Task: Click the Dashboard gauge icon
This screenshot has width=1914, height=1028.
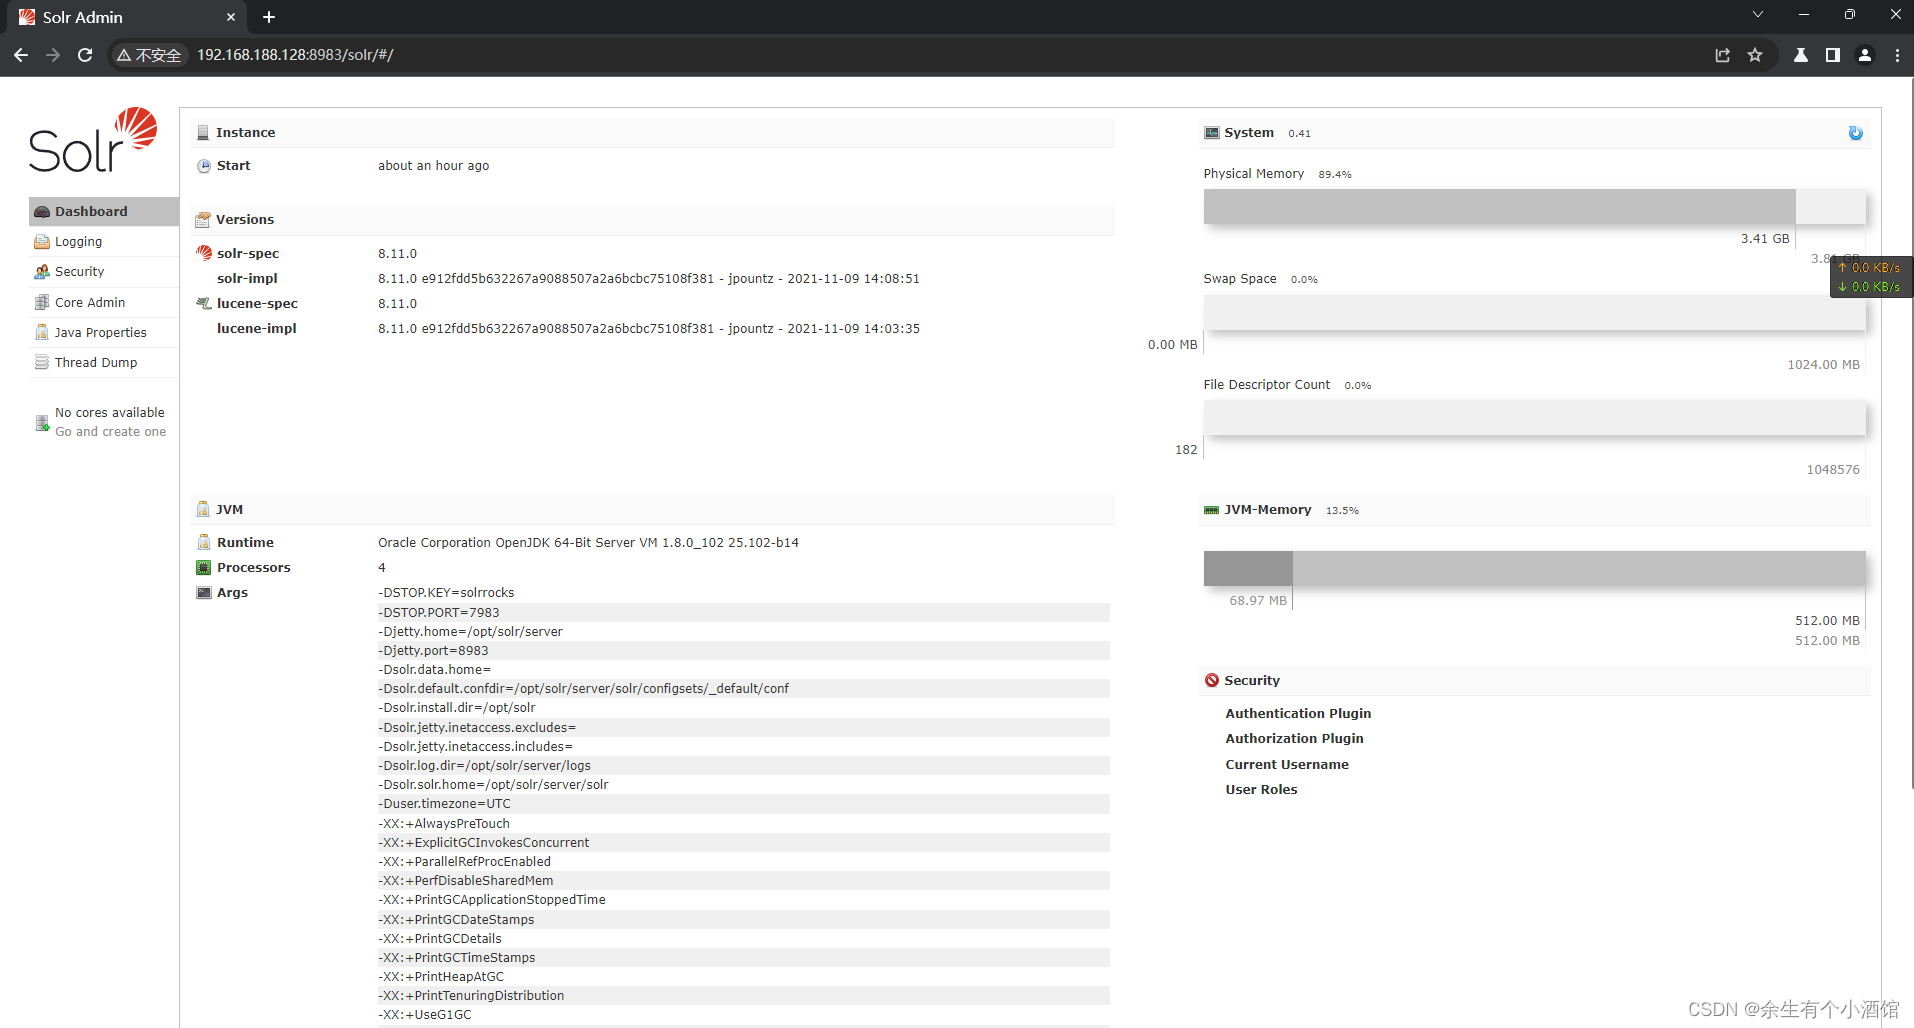Action: tap(42, 212)
